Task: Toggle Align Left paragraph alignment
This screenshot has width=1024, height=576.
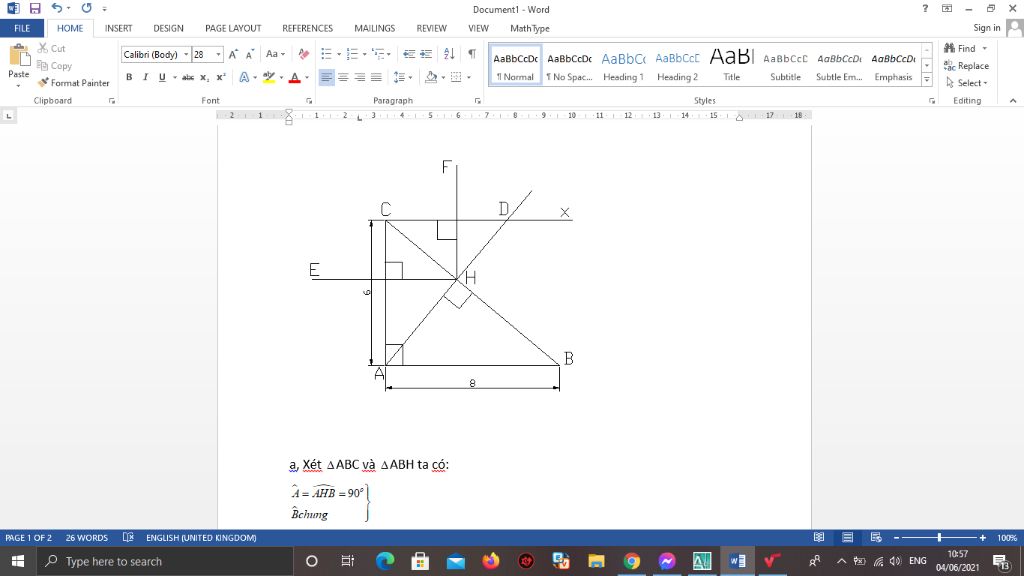Action: [x=327, y=77]
